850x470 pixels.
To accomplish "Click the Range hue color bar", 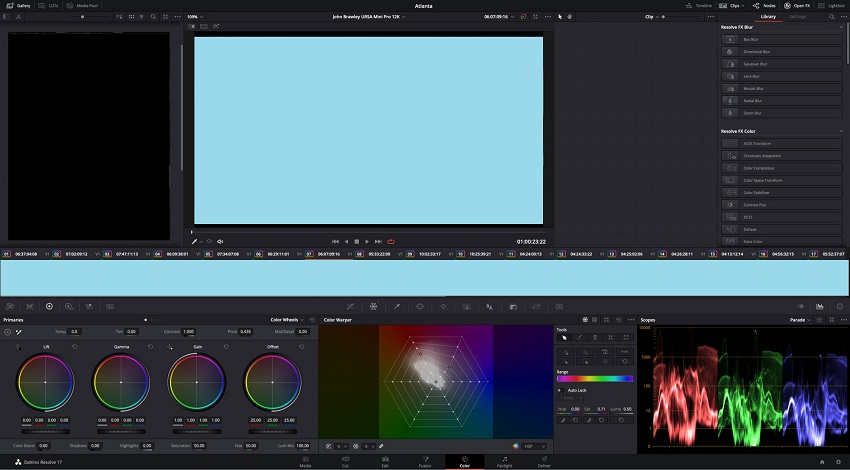I will click(595, 379).
